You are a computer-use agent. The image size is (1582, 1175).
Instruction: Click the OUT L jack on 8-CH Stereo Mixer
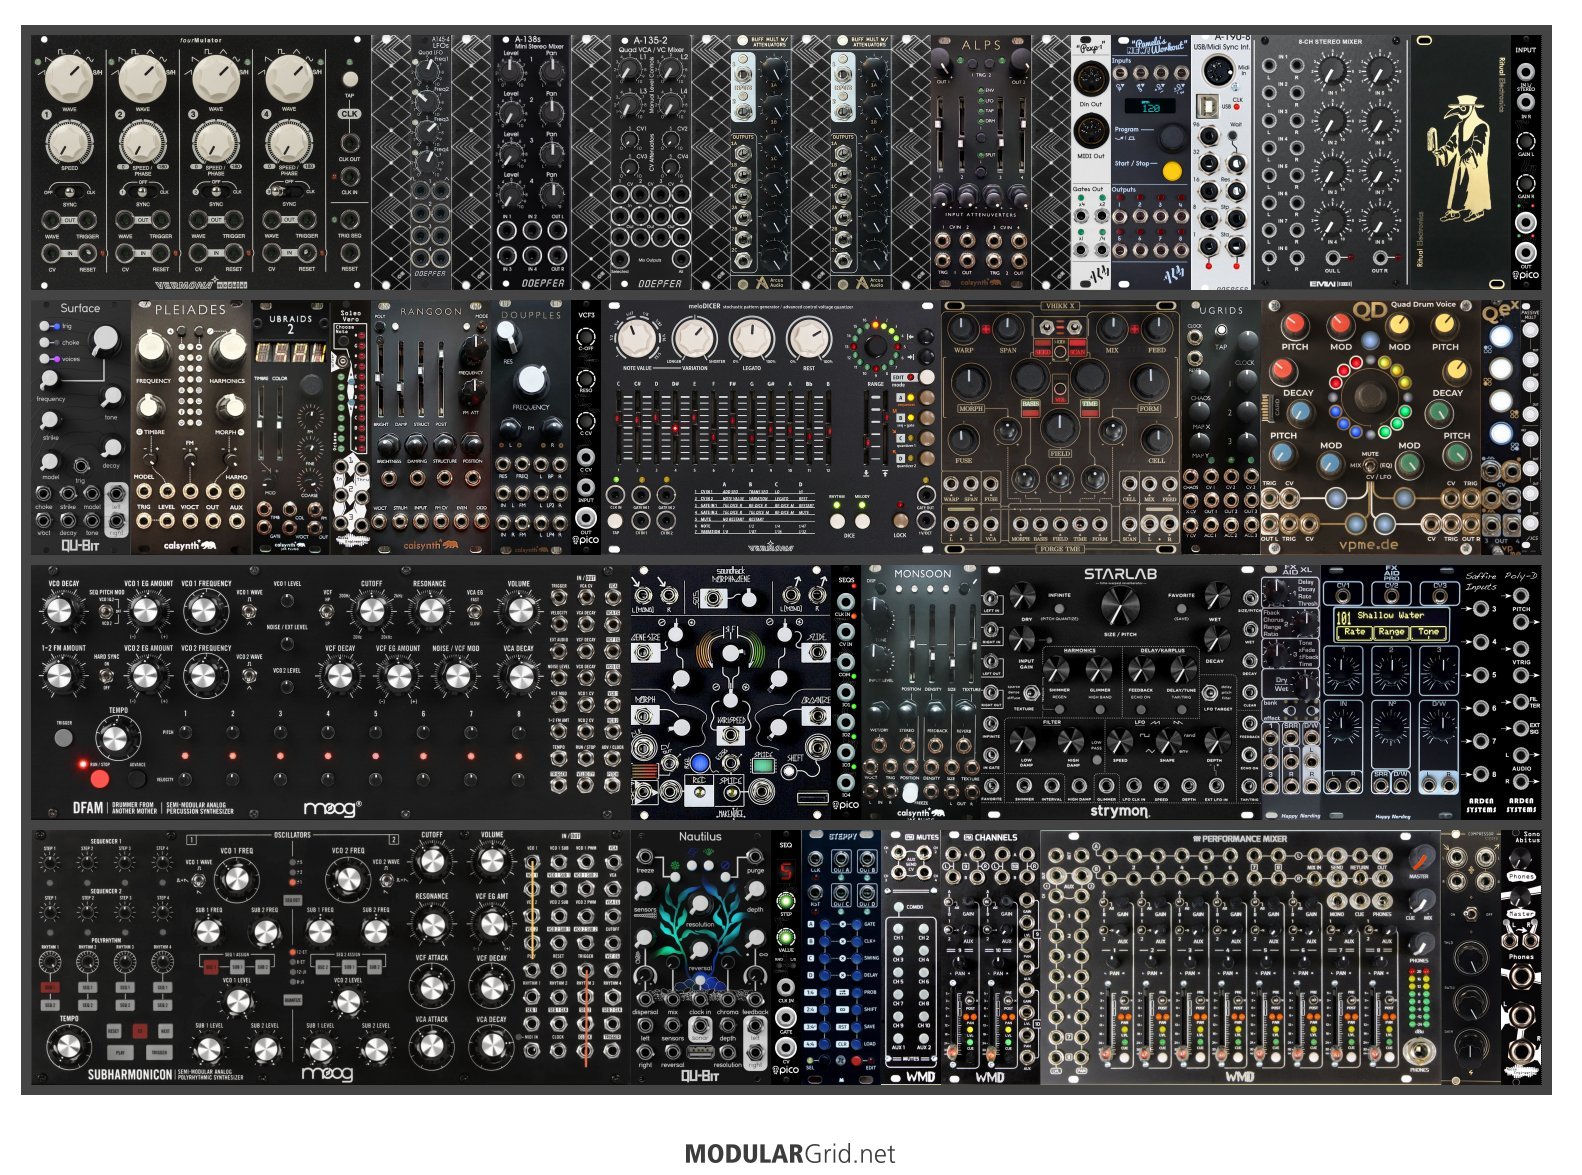(1333, 256)
